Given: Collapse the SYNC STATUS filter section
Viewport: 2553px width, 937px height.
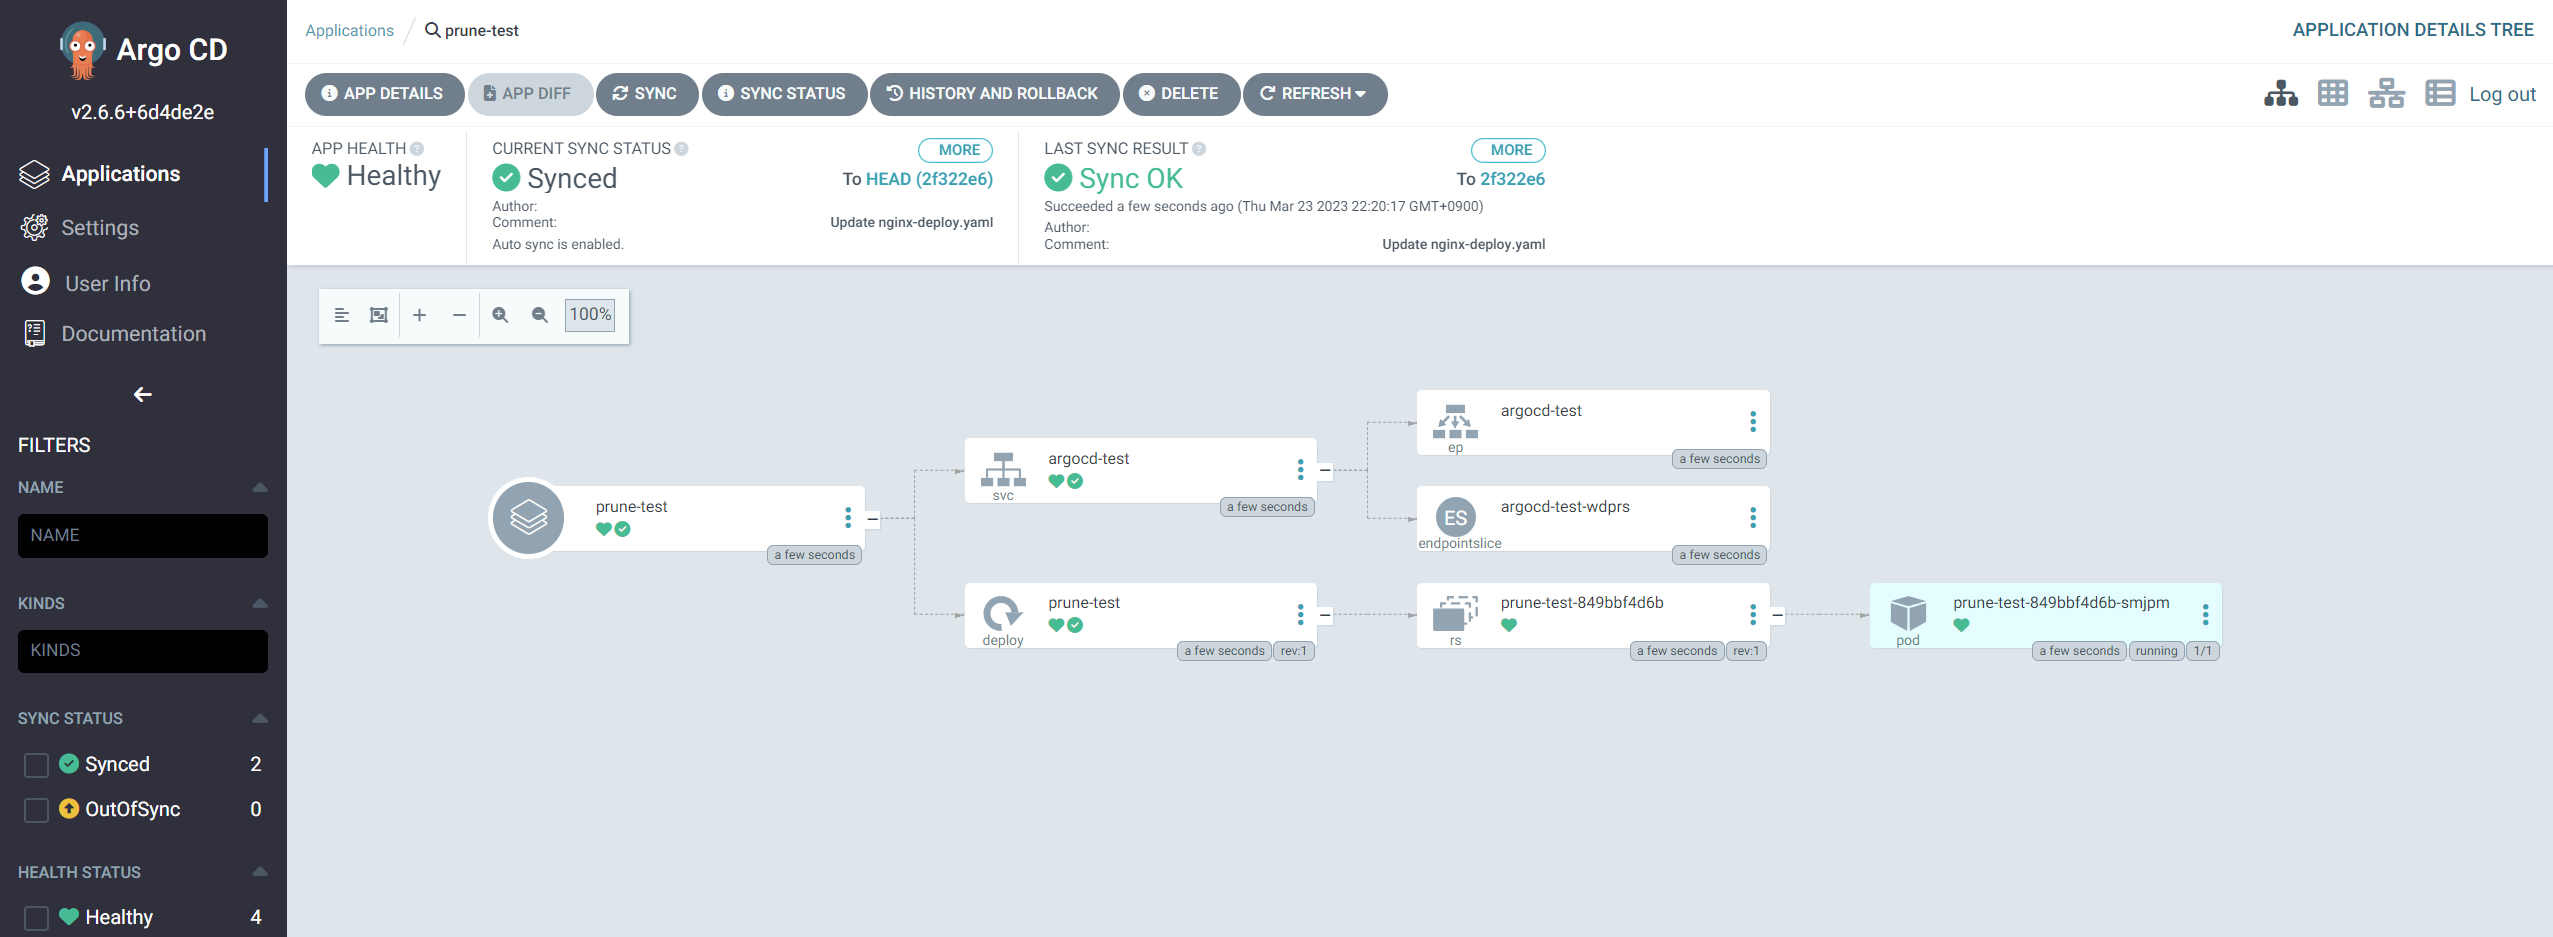Looking at the screenshot, I should point(260,719).
